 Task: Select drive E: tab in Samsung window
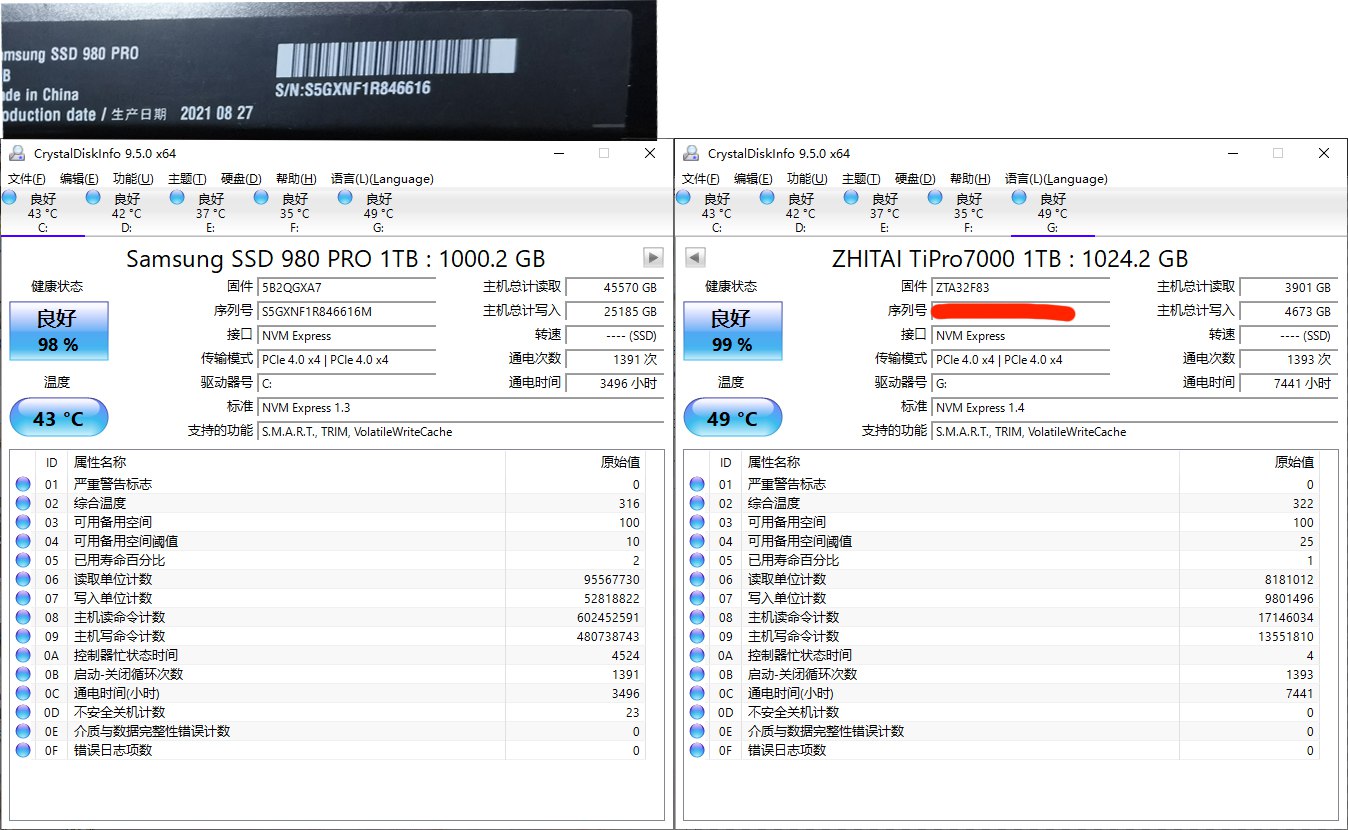(x=210, y=212)
